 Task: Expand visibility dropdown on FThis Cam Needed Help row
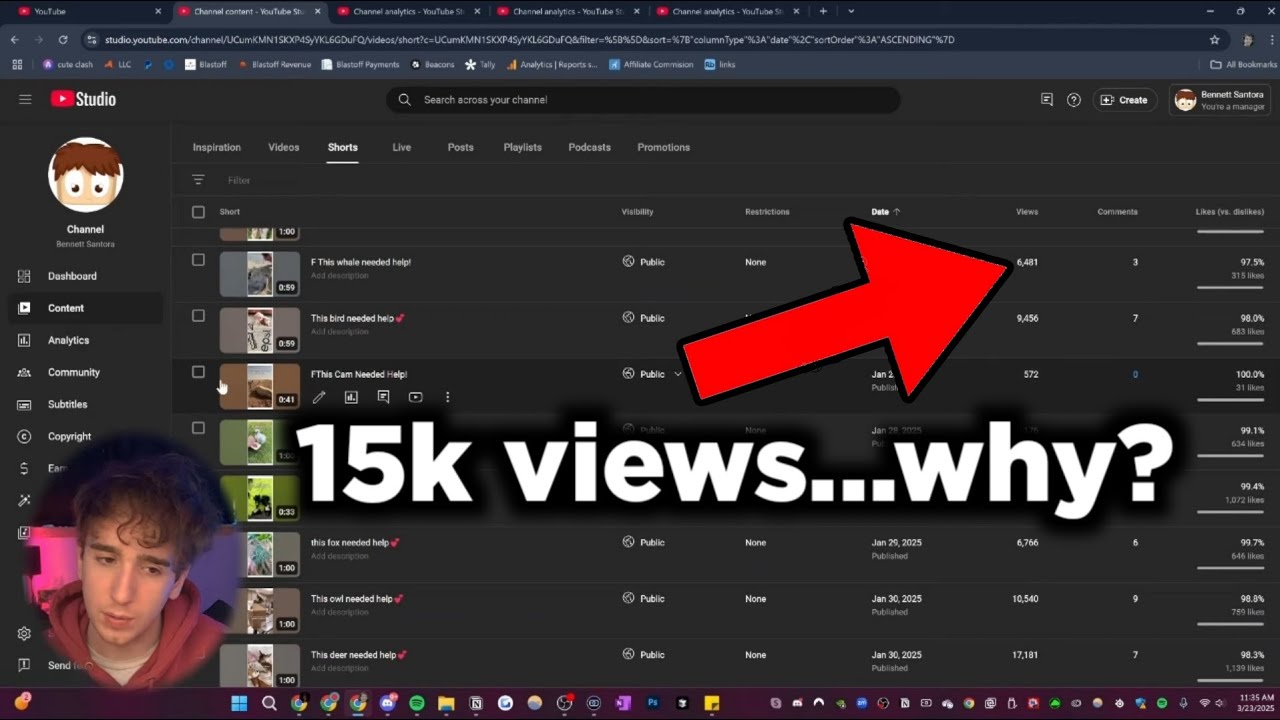point(678,374)
